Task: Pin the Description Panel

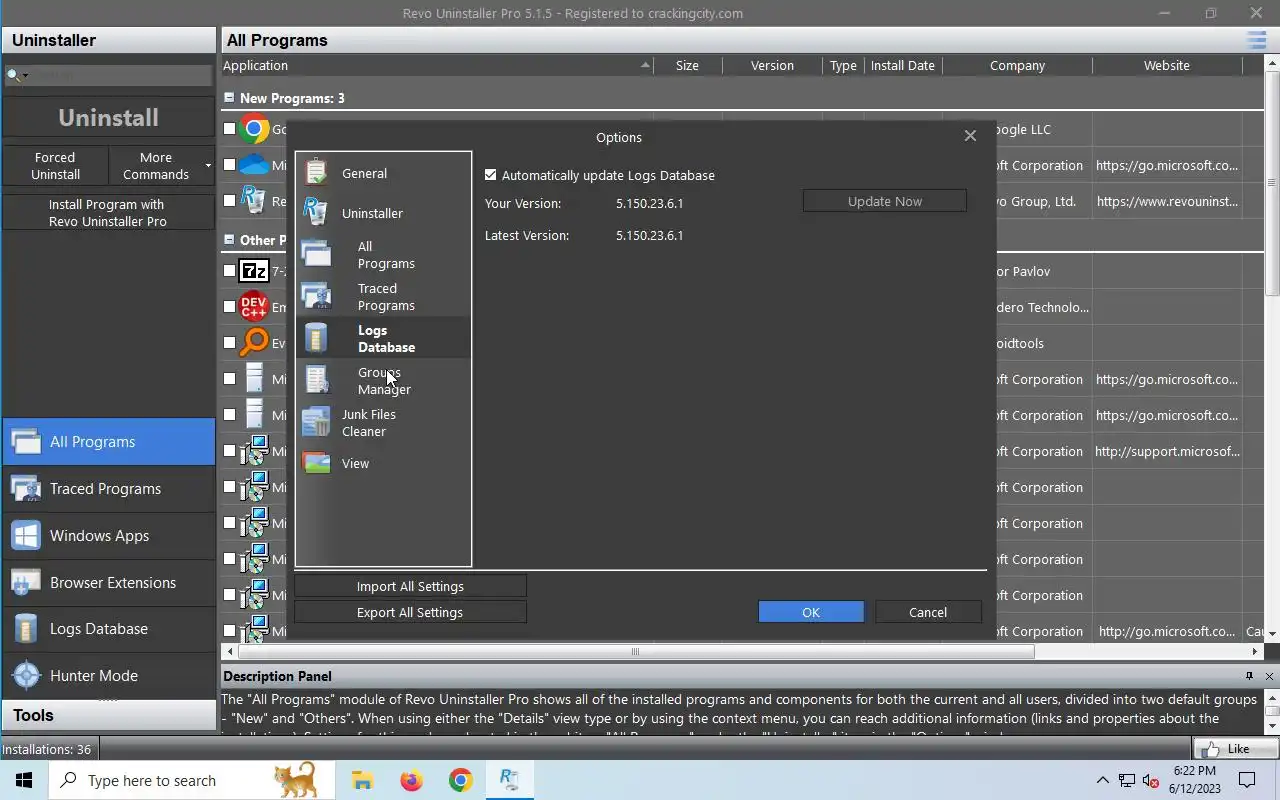Action: click(x=1249, y=676)
